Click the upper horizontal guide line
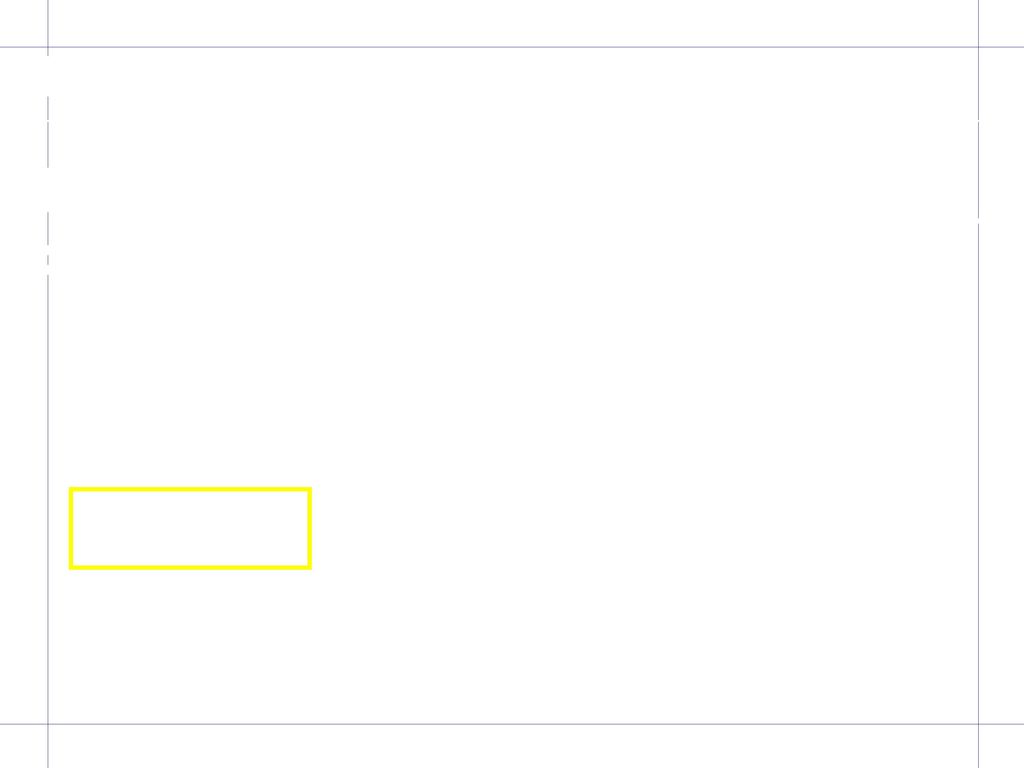The height and width of the screenshot is (768, 1024). 512,47
